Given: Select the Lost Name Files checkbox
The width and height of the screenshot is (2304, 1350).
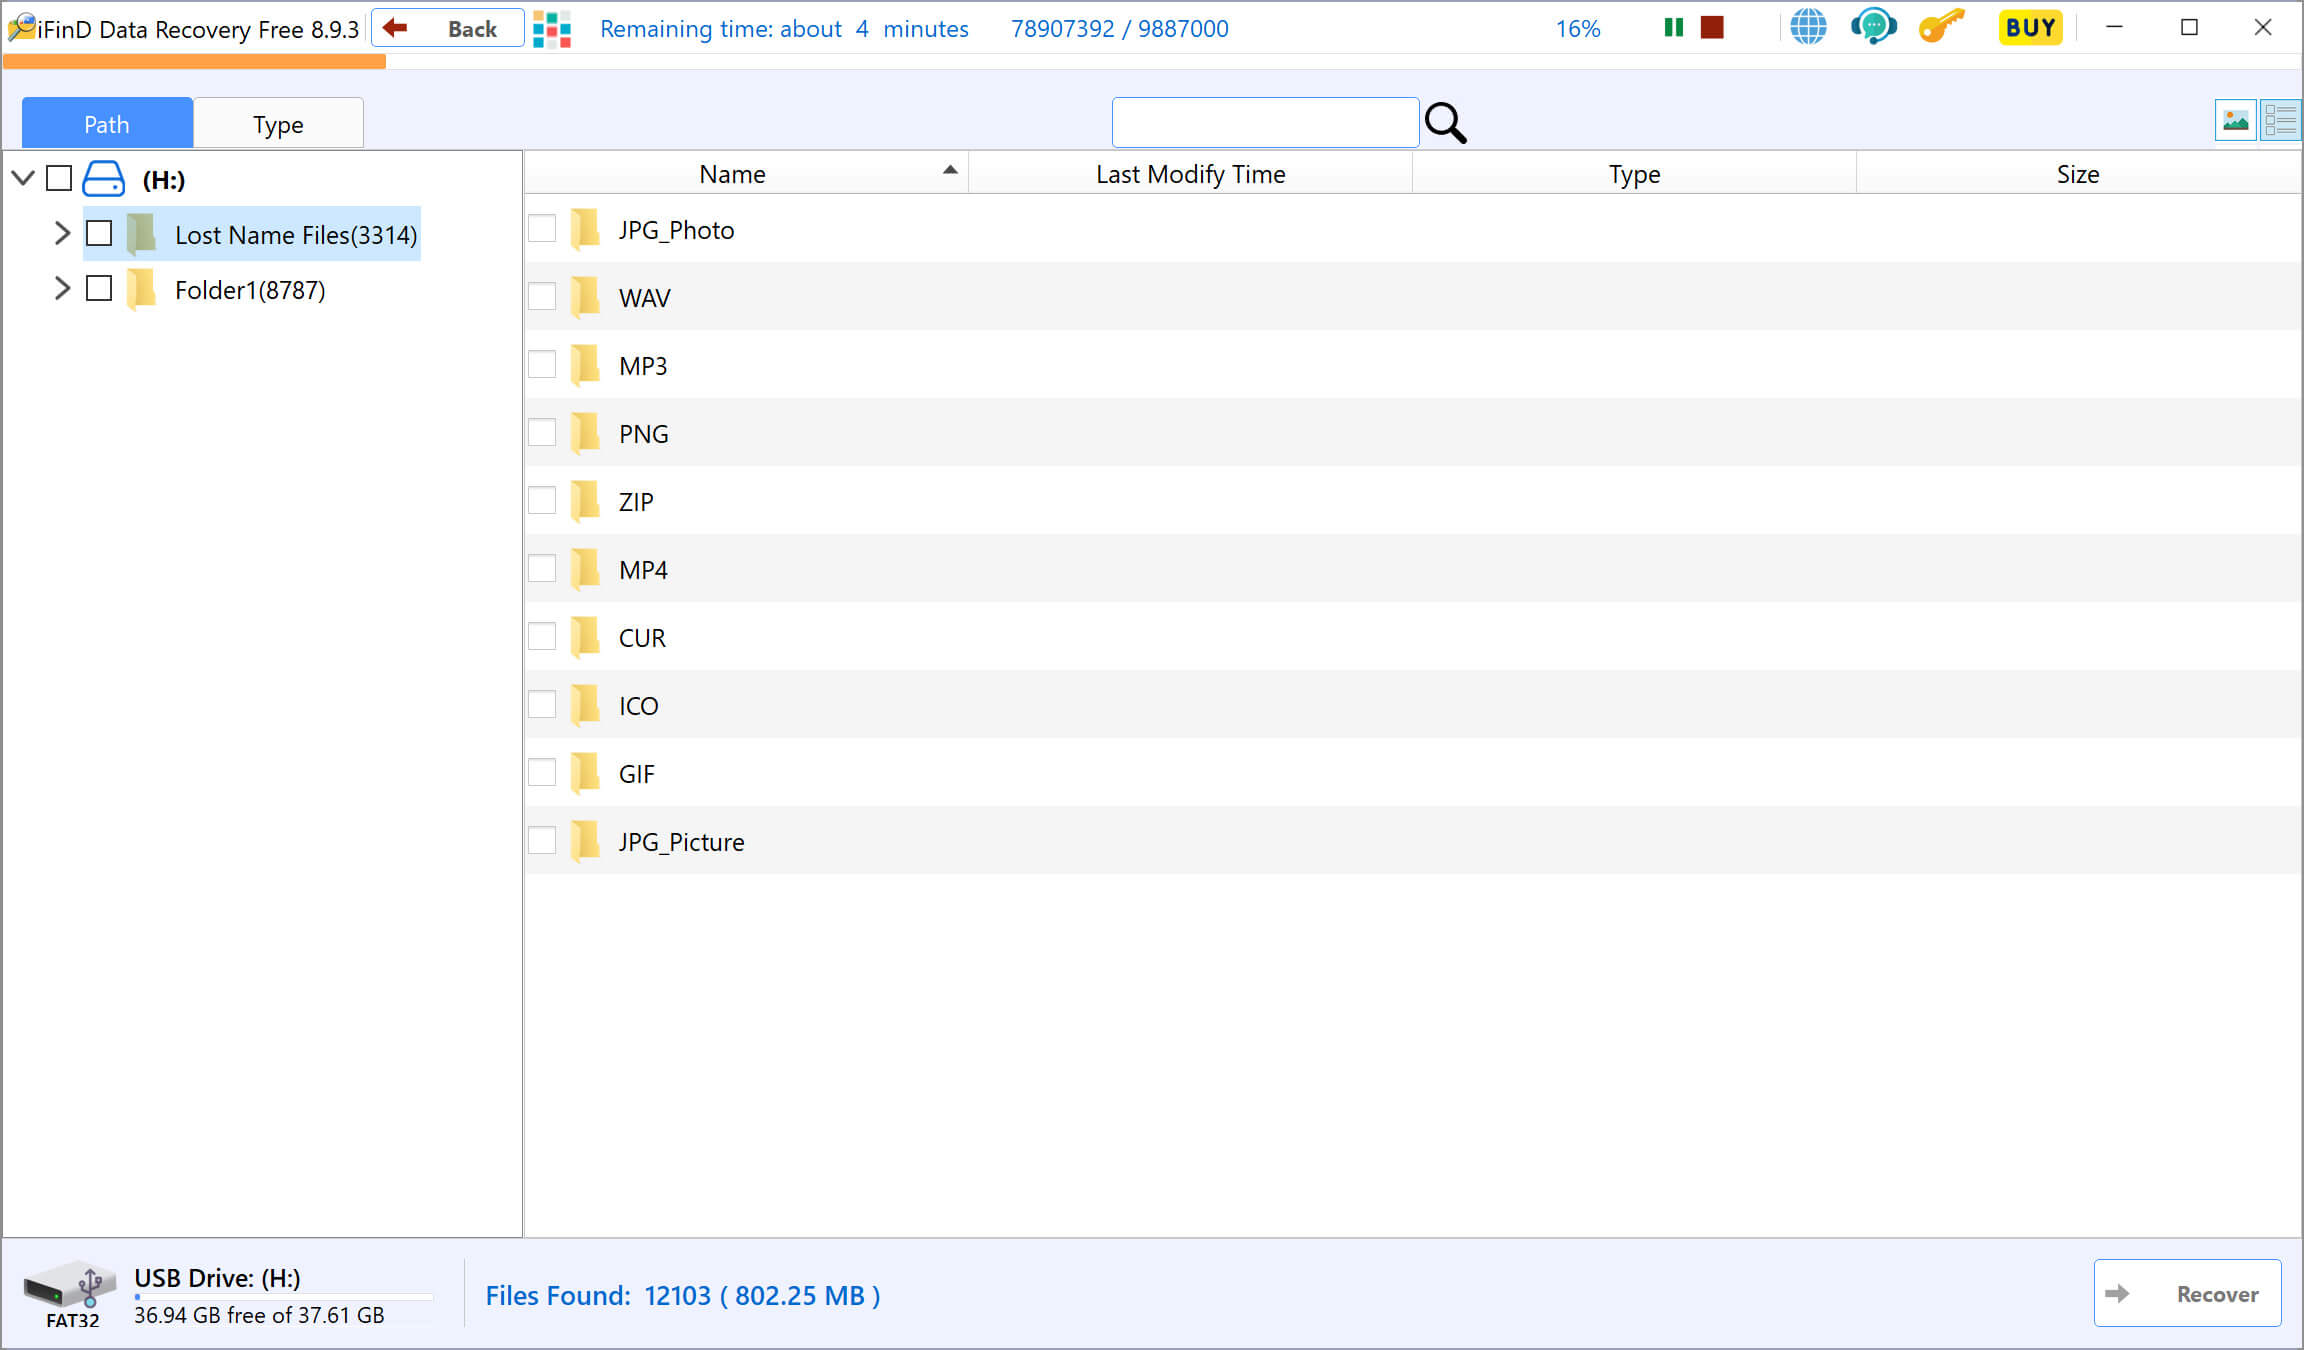Looking at the screenshot, I should pos(99,233).
